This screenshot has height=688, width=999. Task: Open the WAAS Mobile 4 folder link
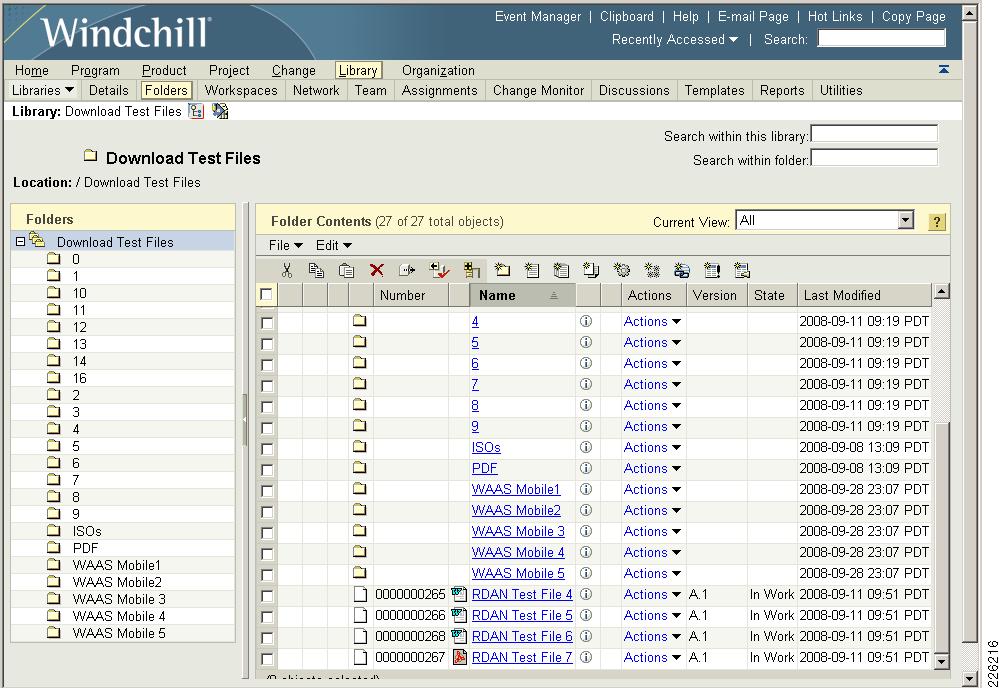tap(518, 552)
